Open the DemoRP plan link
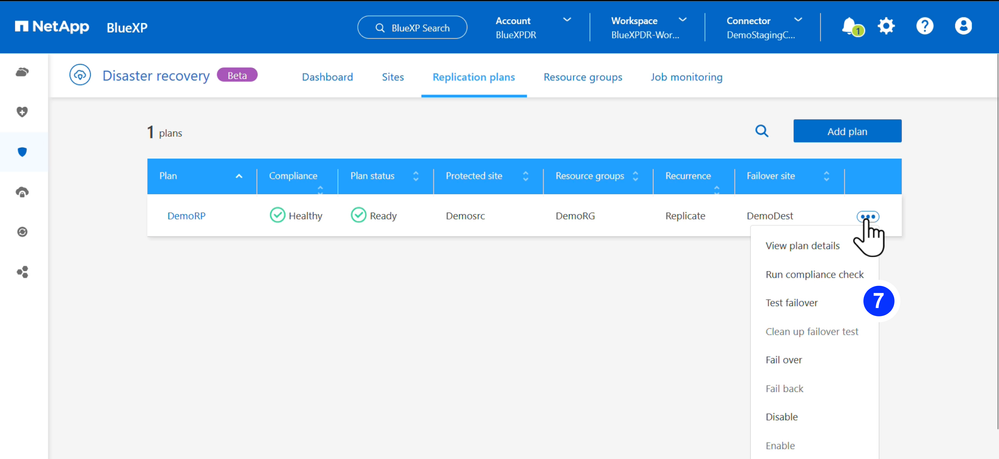Screen dimensions: 999x459 click(186, 216)
